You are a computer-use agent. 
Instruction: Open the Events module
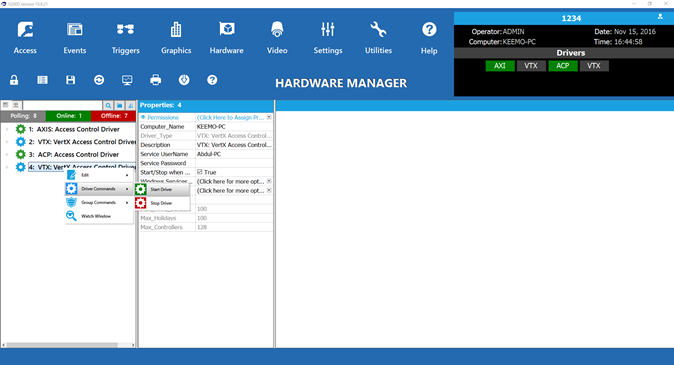click(75, 38)
